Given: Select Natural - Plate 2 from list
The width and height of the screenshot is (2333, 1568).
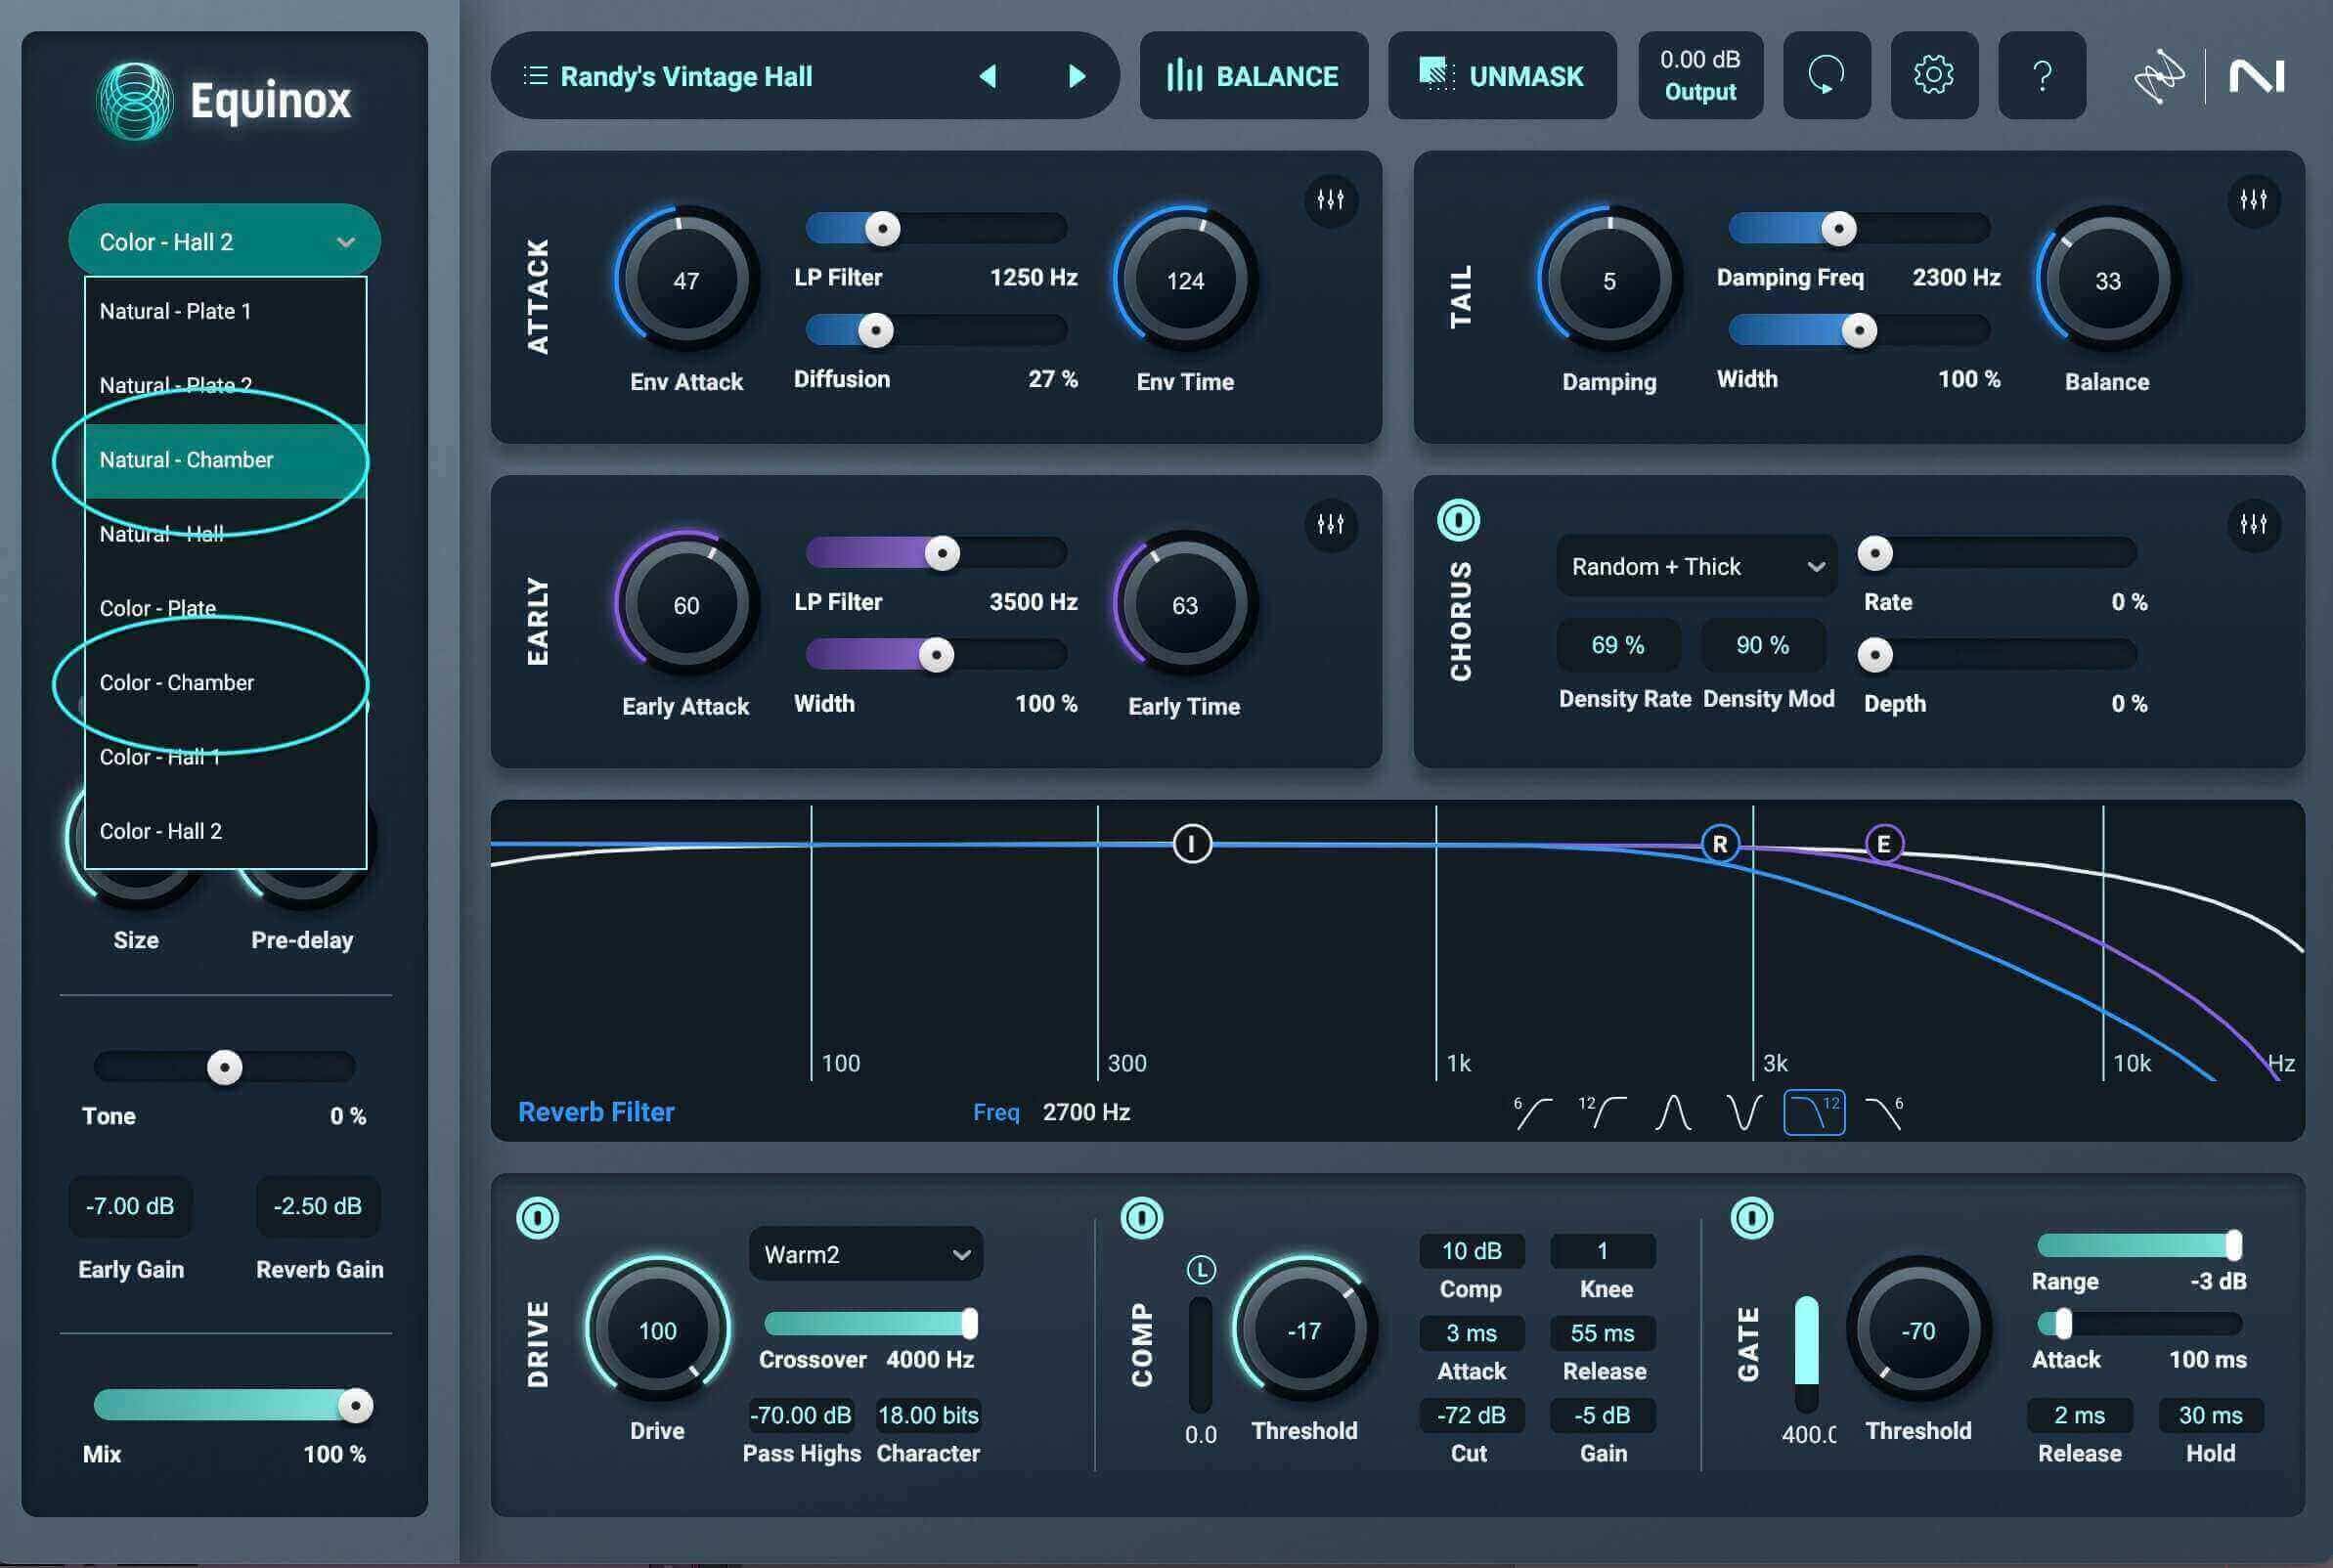Looking at the screenshot, I should click(x=225, y=386).
